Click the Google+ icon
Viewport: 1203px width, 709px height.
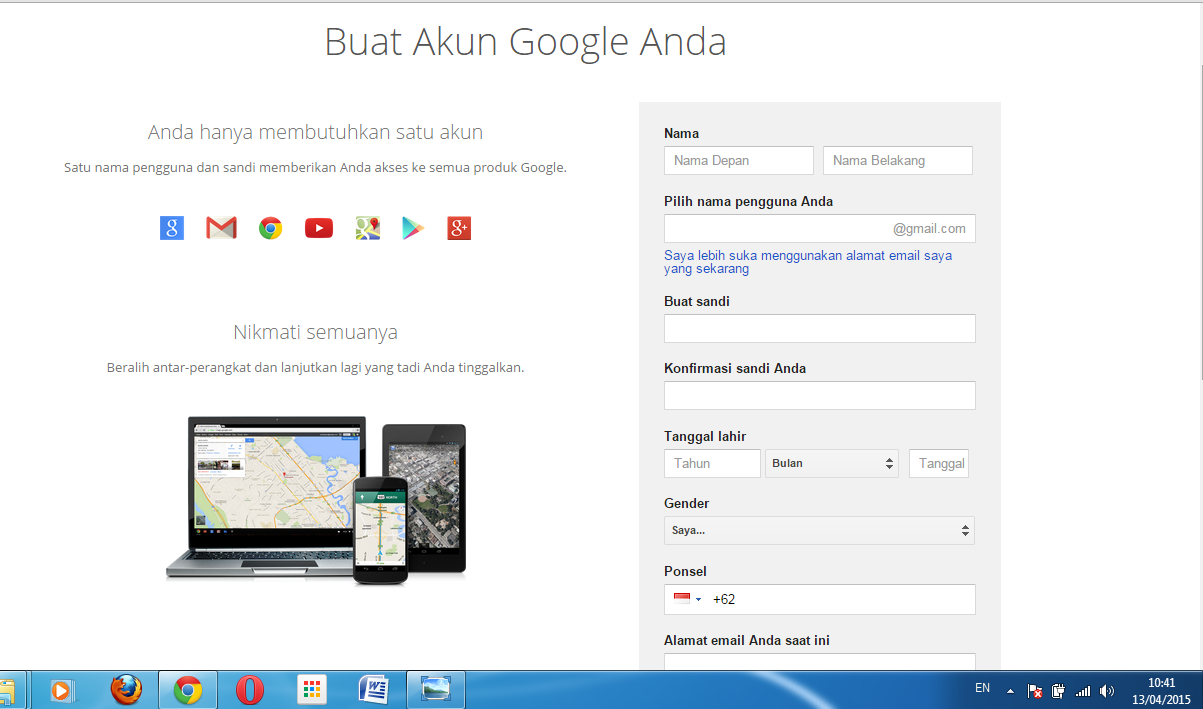pos(459,228)
